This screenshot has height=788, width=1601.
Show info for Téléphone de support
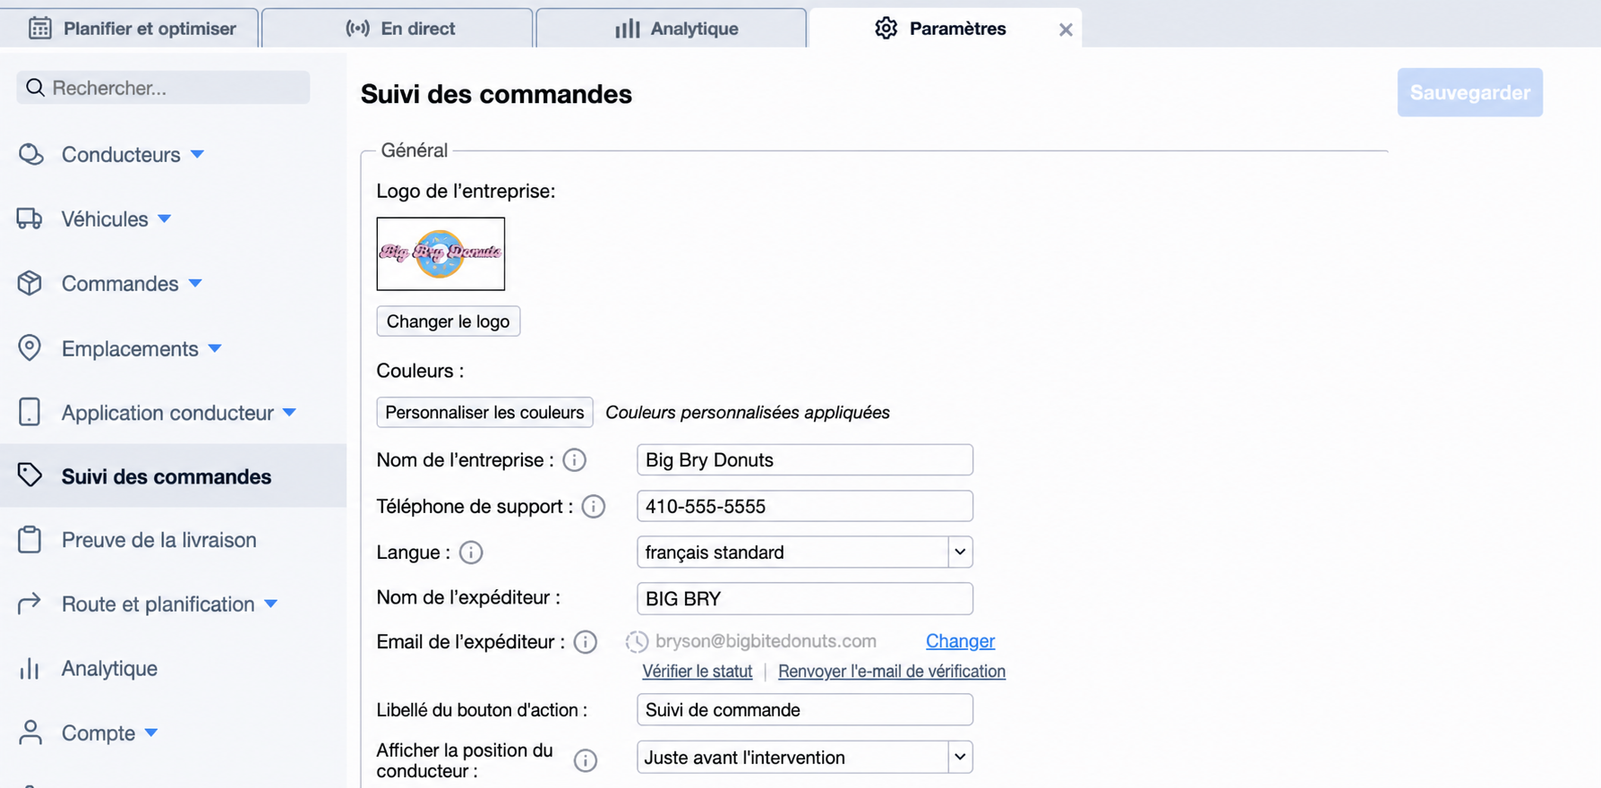(593, 507)
